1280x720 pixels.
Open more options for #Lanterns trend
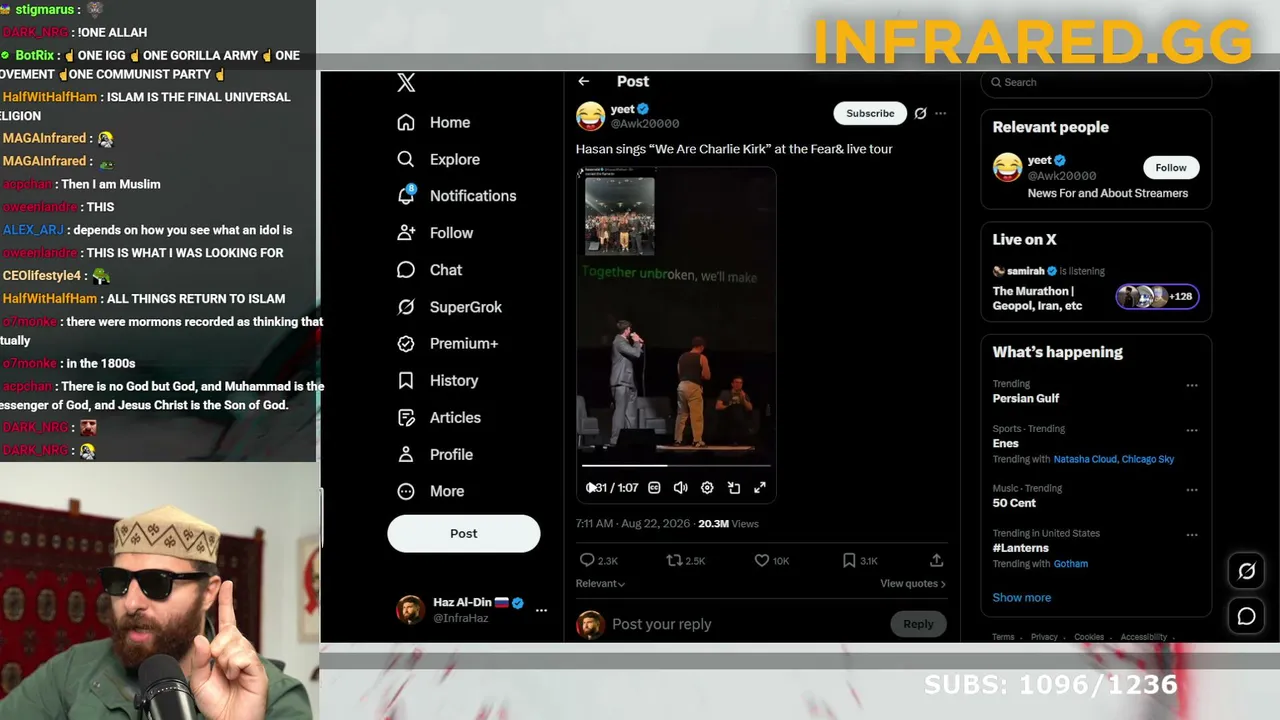1191,535
